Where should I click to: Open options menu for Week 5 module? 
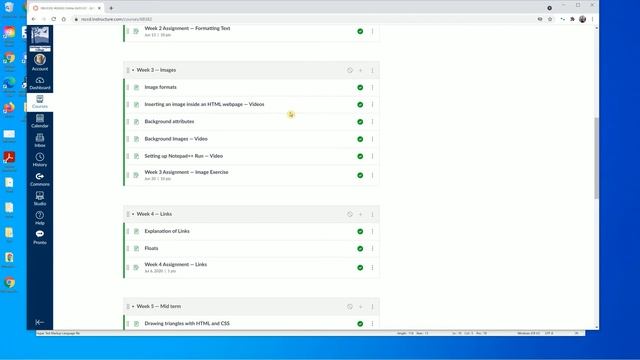coord(372,307)
